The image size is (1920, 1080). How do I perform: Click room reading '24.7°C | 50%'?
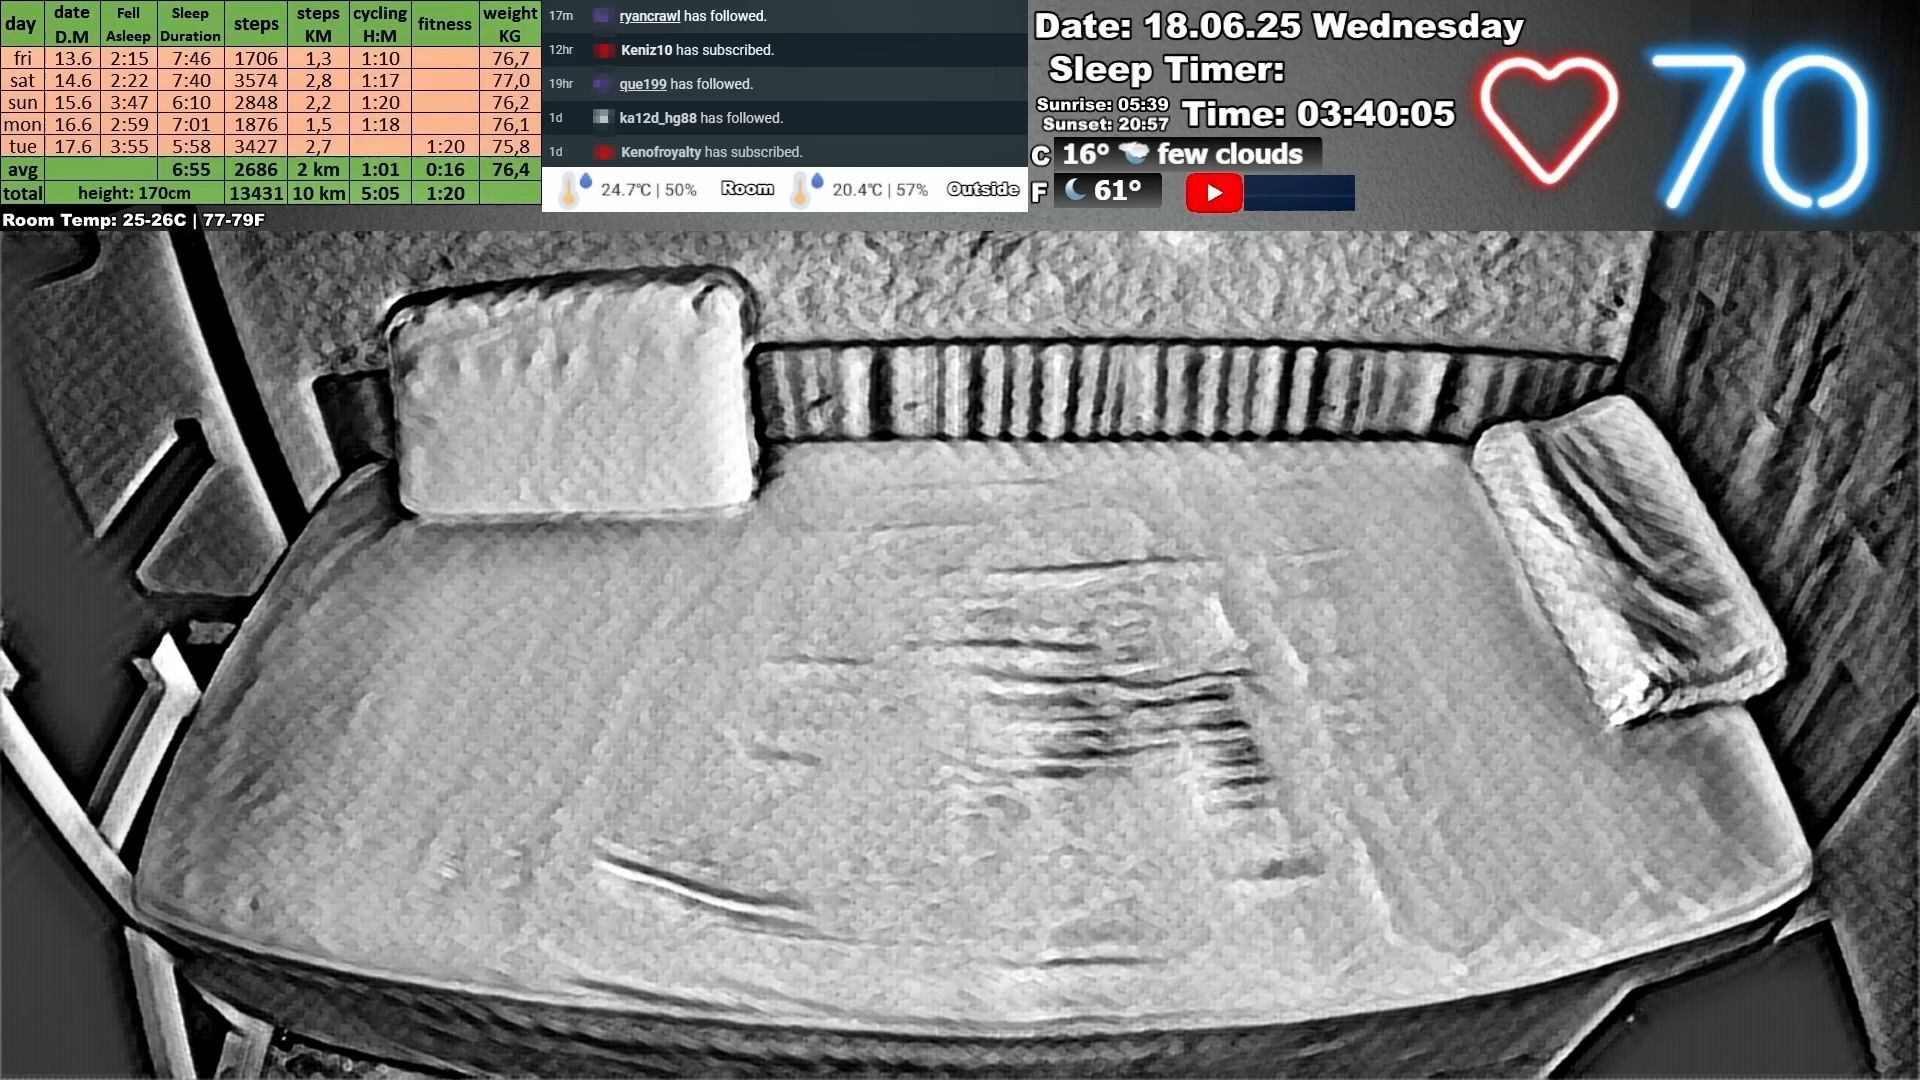pos(648,190)
